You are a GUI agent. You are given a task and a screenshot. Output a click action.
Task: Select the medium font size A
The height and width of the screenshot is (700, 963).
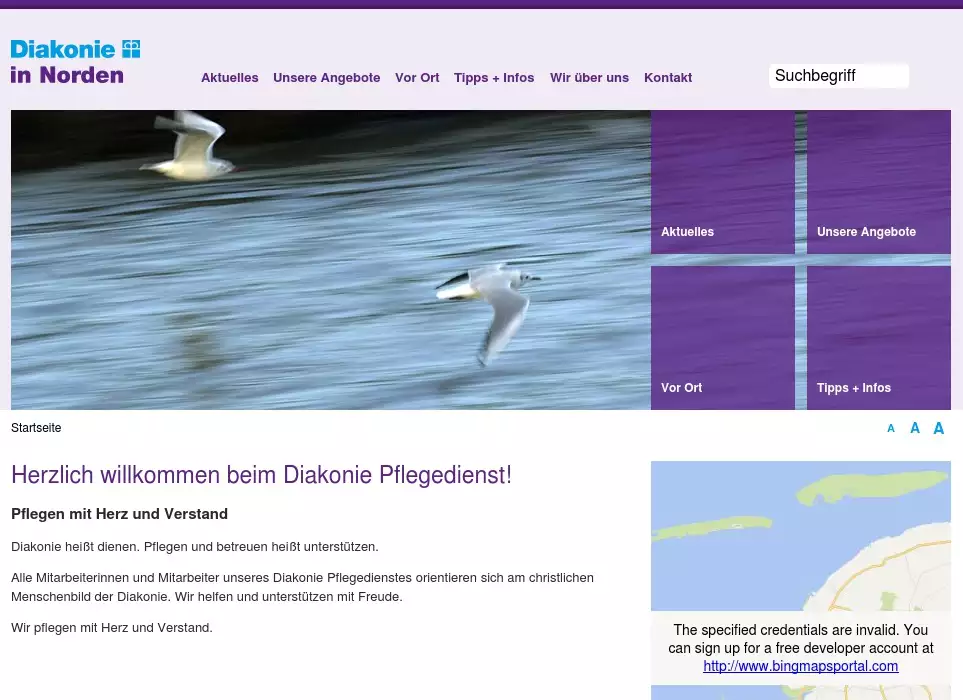(x=914, y=428)
